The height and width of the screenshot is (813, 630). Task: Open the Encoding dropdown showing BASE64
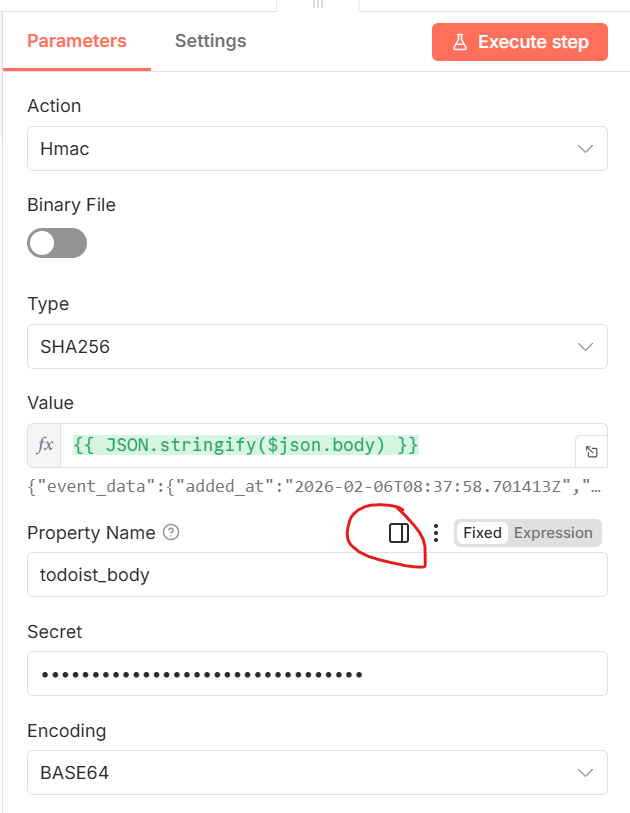pos(317,773)
